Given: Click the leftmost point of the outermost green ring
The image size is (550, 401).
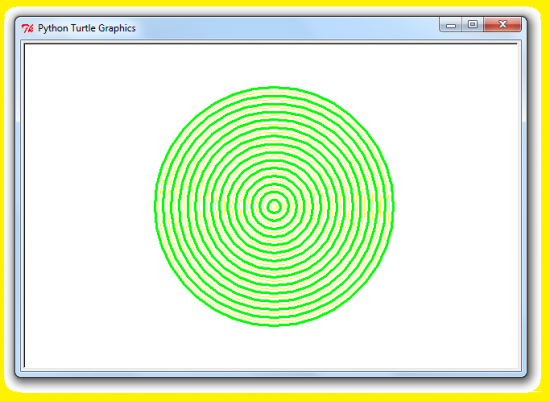Looking at the screenshot, I should (x=155, y=207).
